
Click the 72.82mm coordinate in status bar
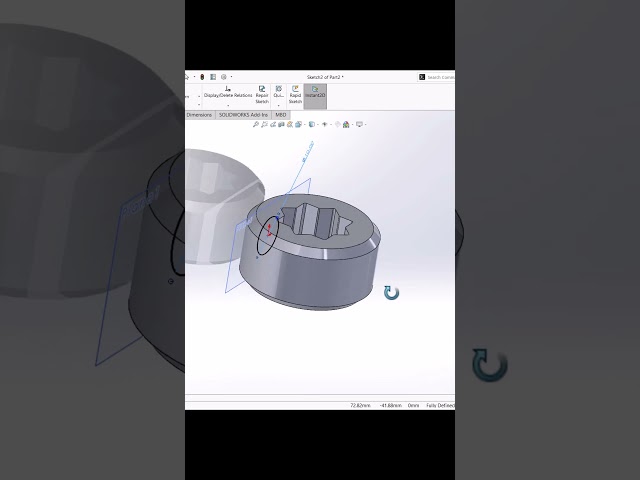coord(360,405)
